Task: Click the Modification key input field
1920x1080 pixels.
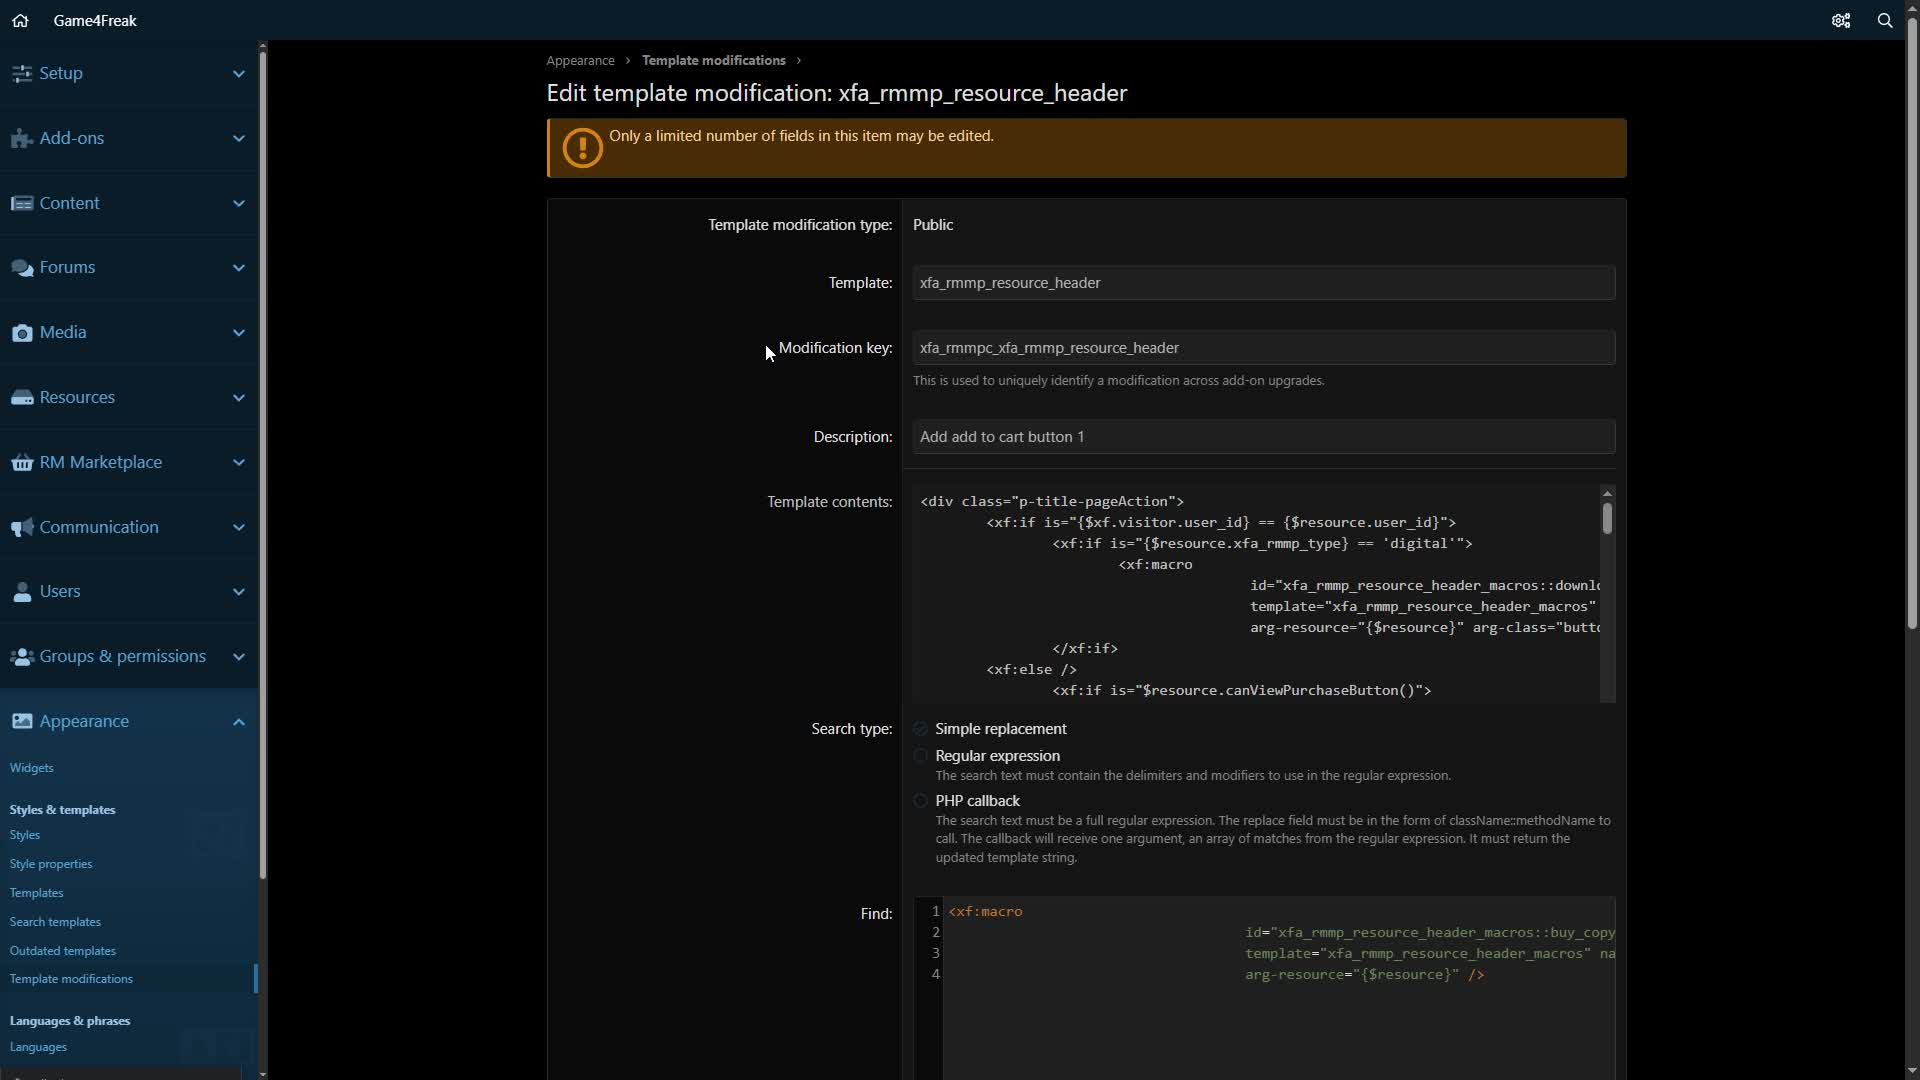Action: coord(1263,348)
